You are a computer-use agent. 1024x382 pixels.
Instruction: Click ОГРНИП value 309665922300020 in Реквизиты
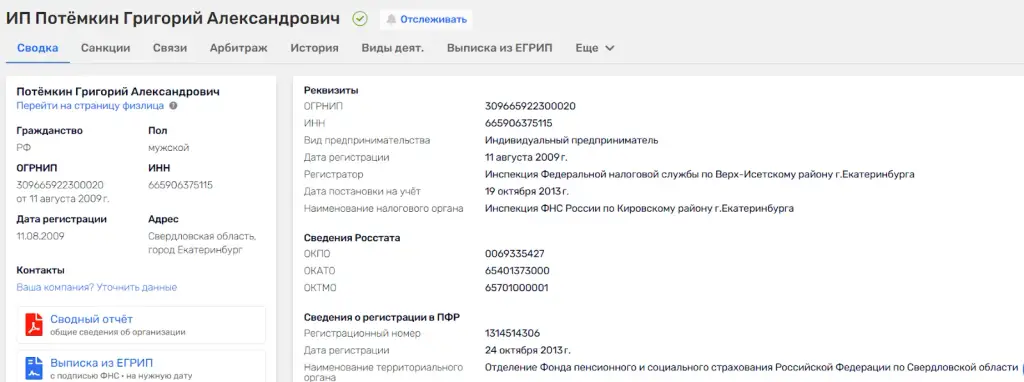pyautogui.click(x=530, y=106)
